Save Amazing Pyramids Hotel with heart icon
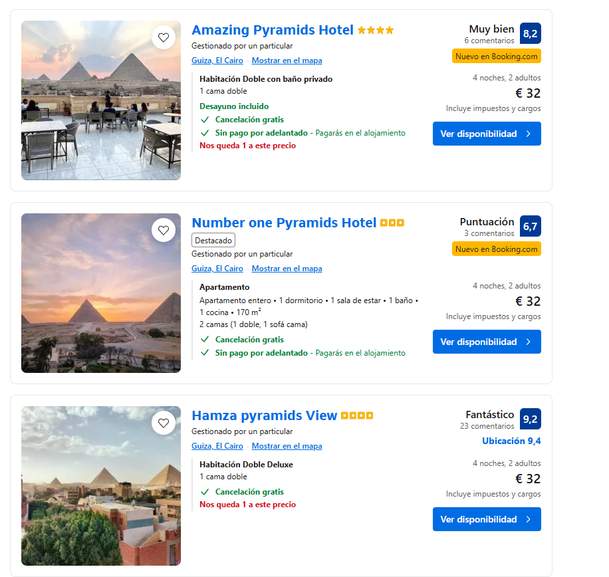The image size is (609, 577). click(x=163, y=38)
